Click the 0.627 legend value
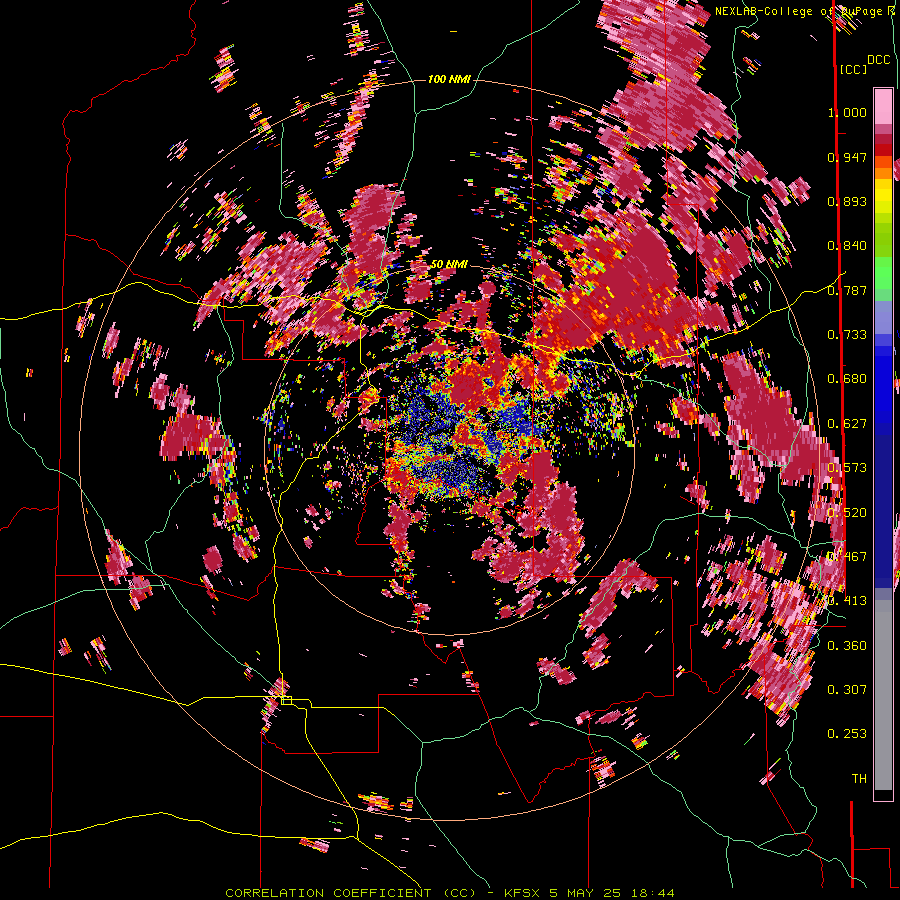The height and width of the screenshot is (900, 900). 847,424
